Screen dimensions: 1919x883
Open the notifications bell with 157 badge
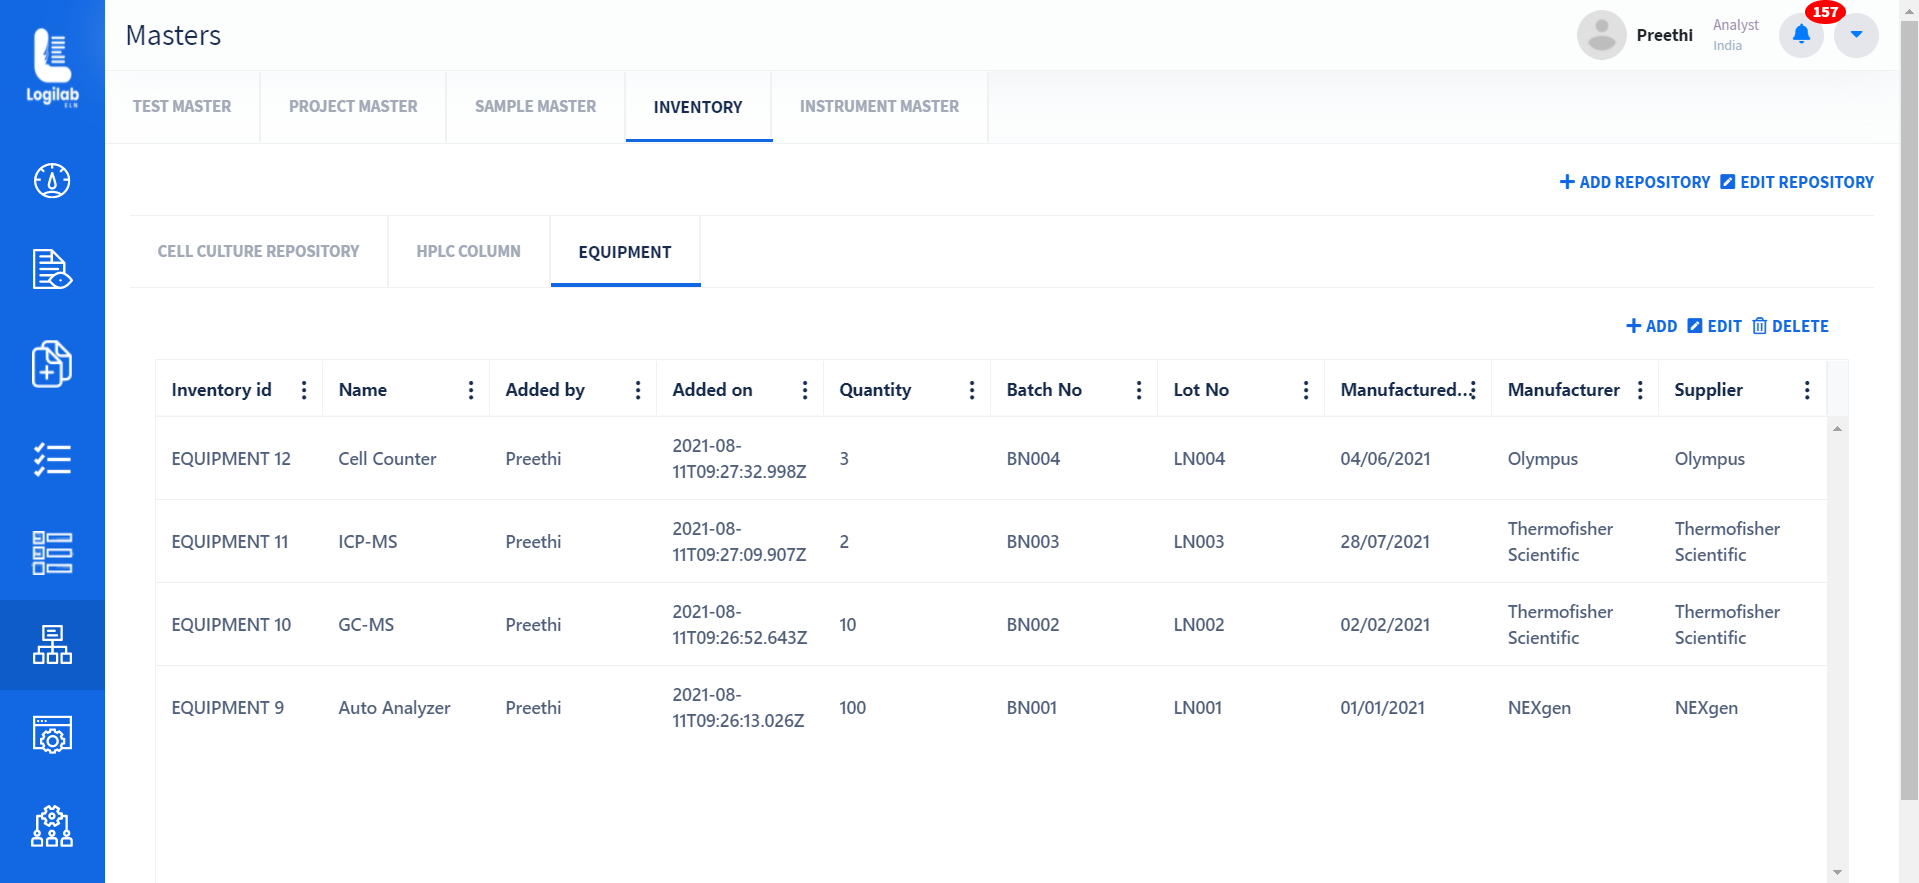tap(1801, 35)
